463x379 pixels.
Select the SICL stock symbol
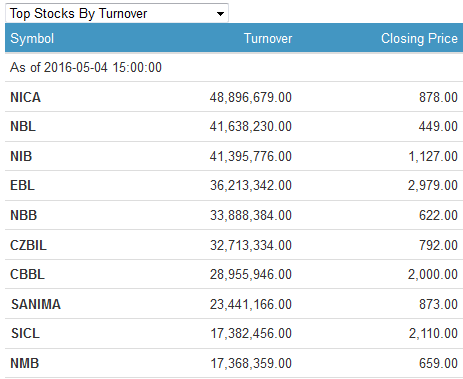(25, 333)
